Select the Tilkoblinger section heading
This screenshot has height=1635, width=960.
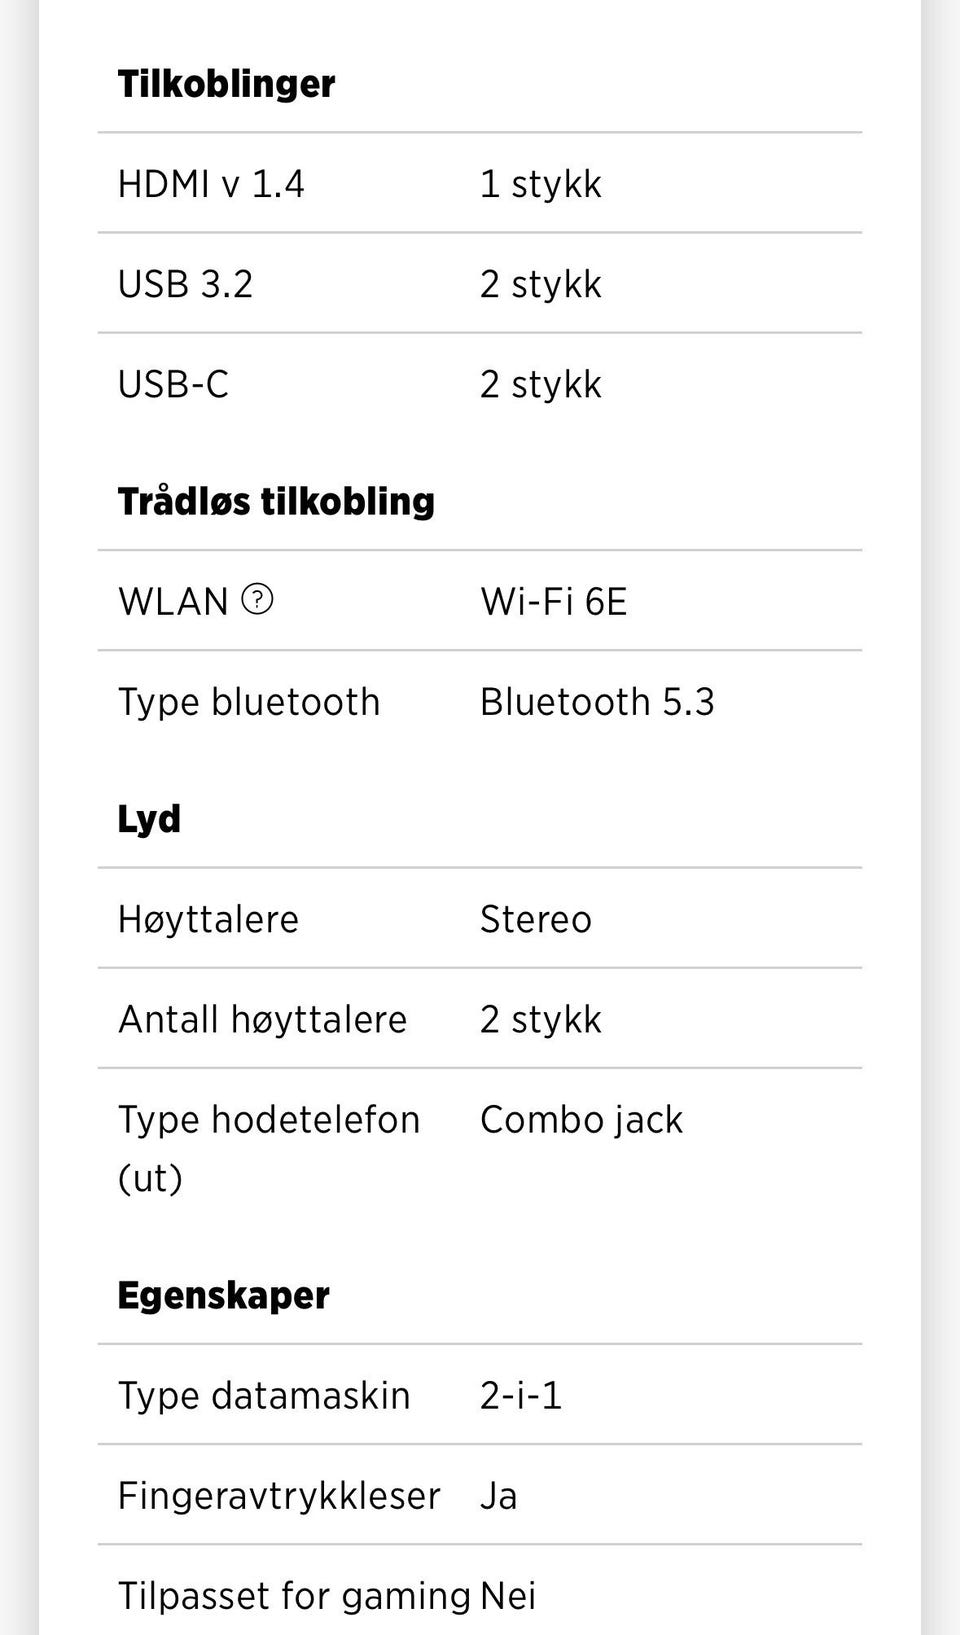point(226,83)
